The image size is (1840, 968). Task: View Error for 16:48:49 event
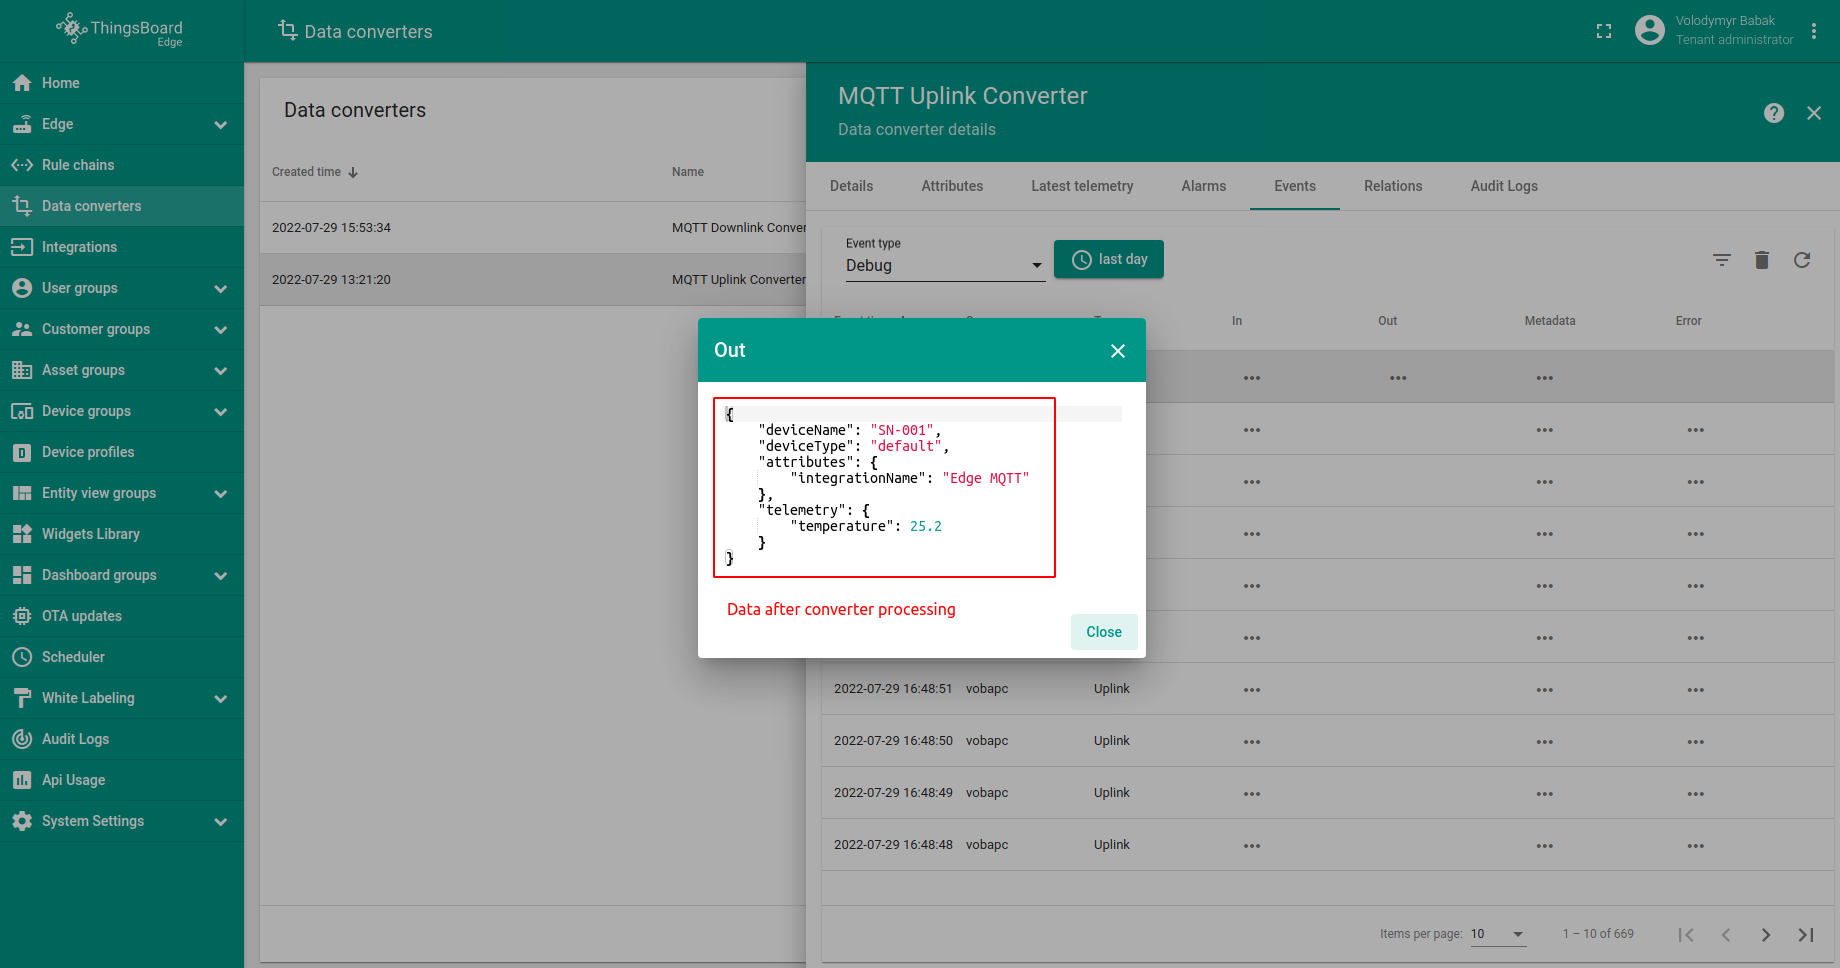(1696, 794)
